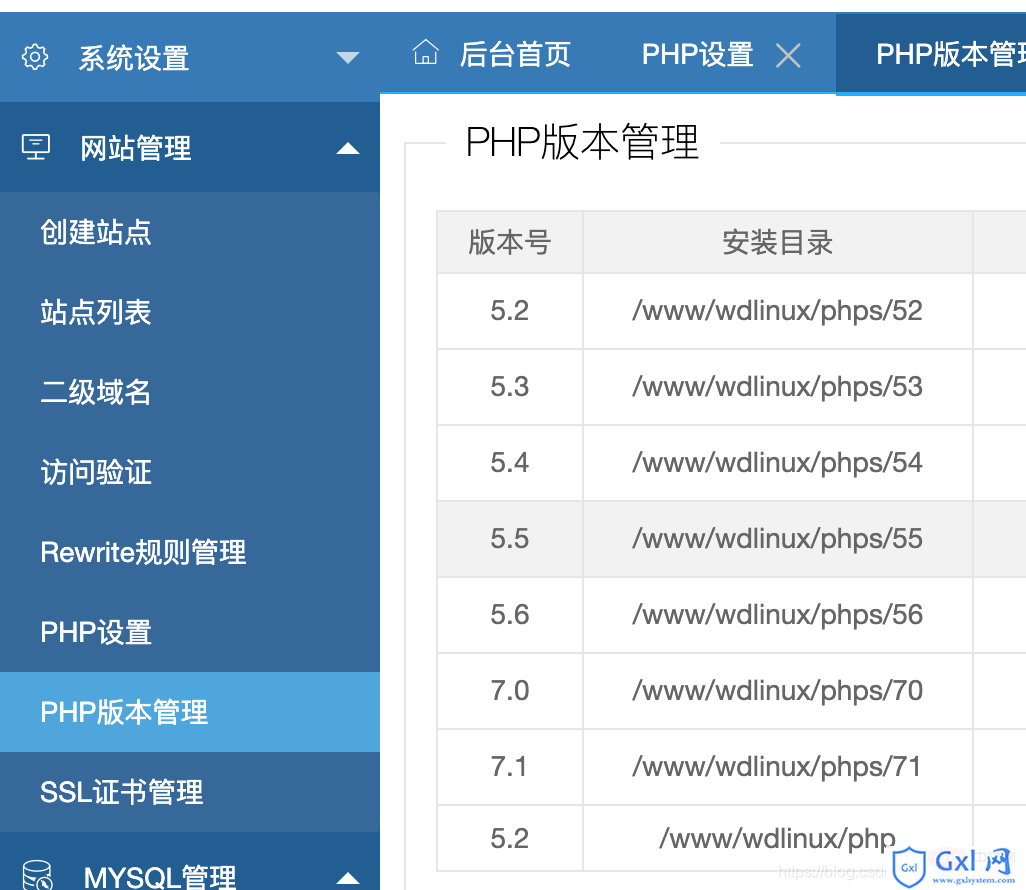Screen dimensions: 1026x890
Task: Expand the 系统设置 dropdown arrow
Action: 347,58
